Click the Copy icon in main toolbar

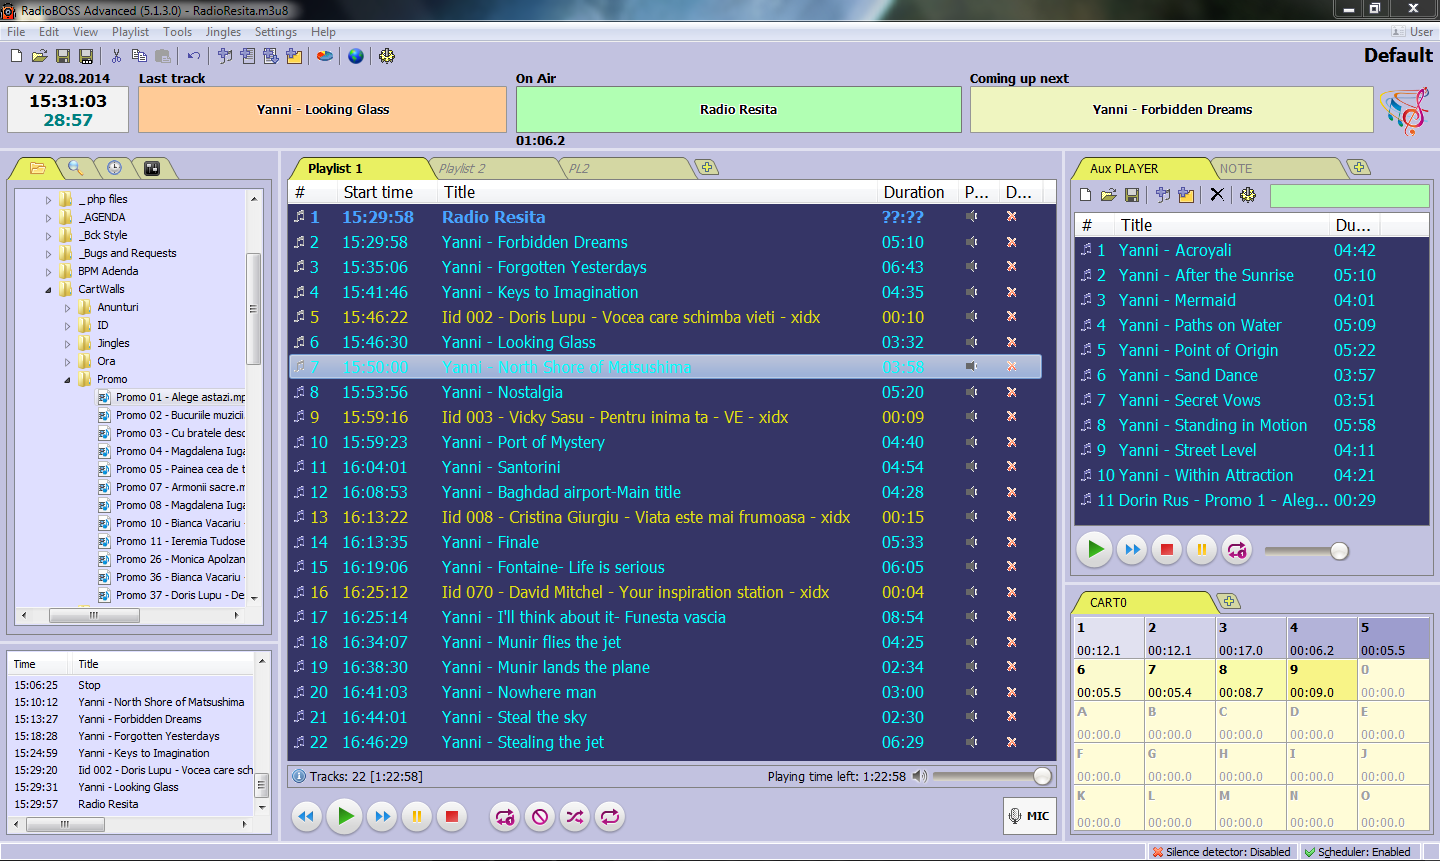tap(139, 56)
